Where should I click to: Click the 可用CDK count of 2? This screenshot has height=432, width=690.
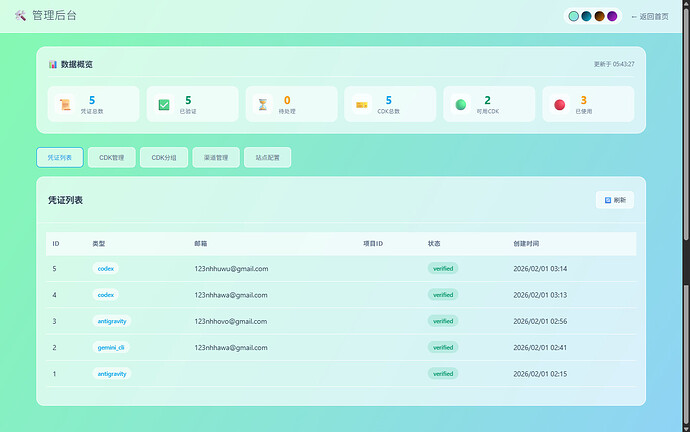[x=488, y=100]
